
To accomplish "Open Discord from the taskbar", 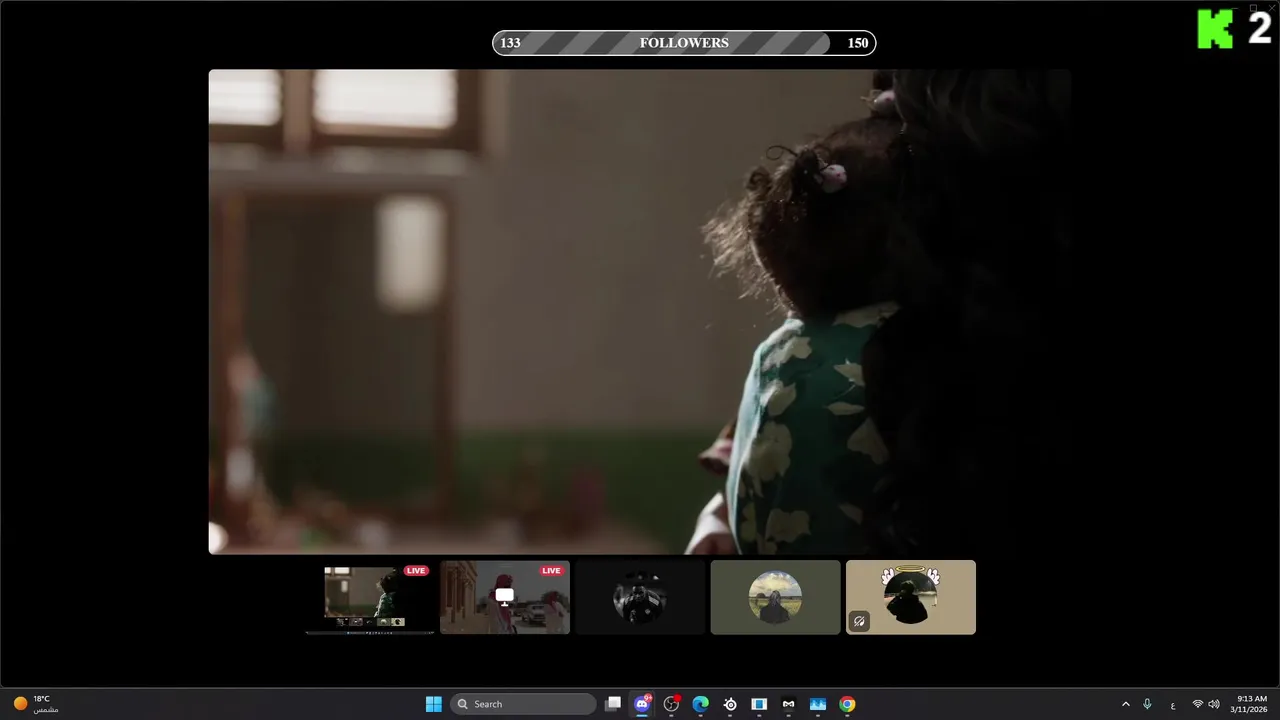I will [x=642, y=704].
